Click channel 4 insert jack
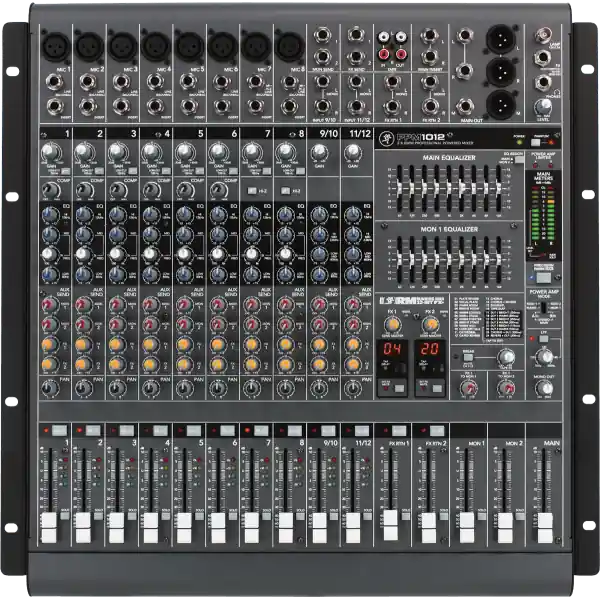The image size is (600, 600). (x=155, y=106)
